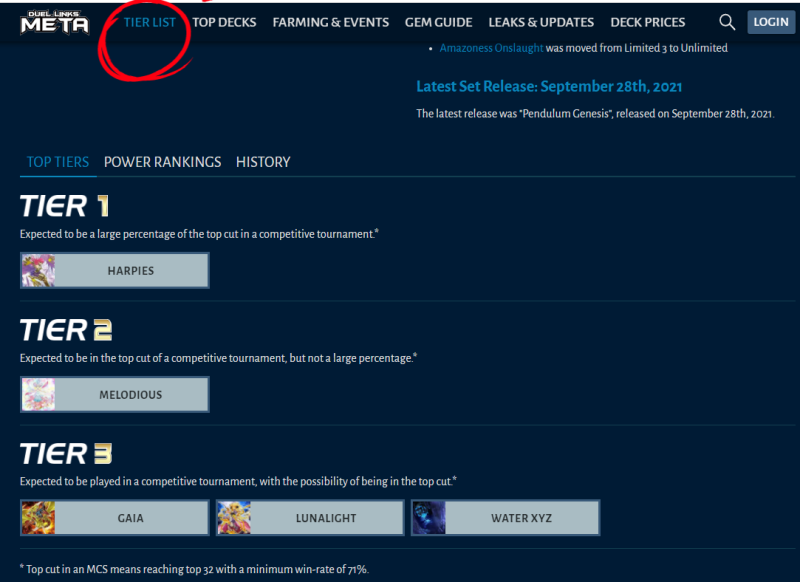800x582 pixels.
Task: Open the search magnifier icon
Action: (727, 22)
